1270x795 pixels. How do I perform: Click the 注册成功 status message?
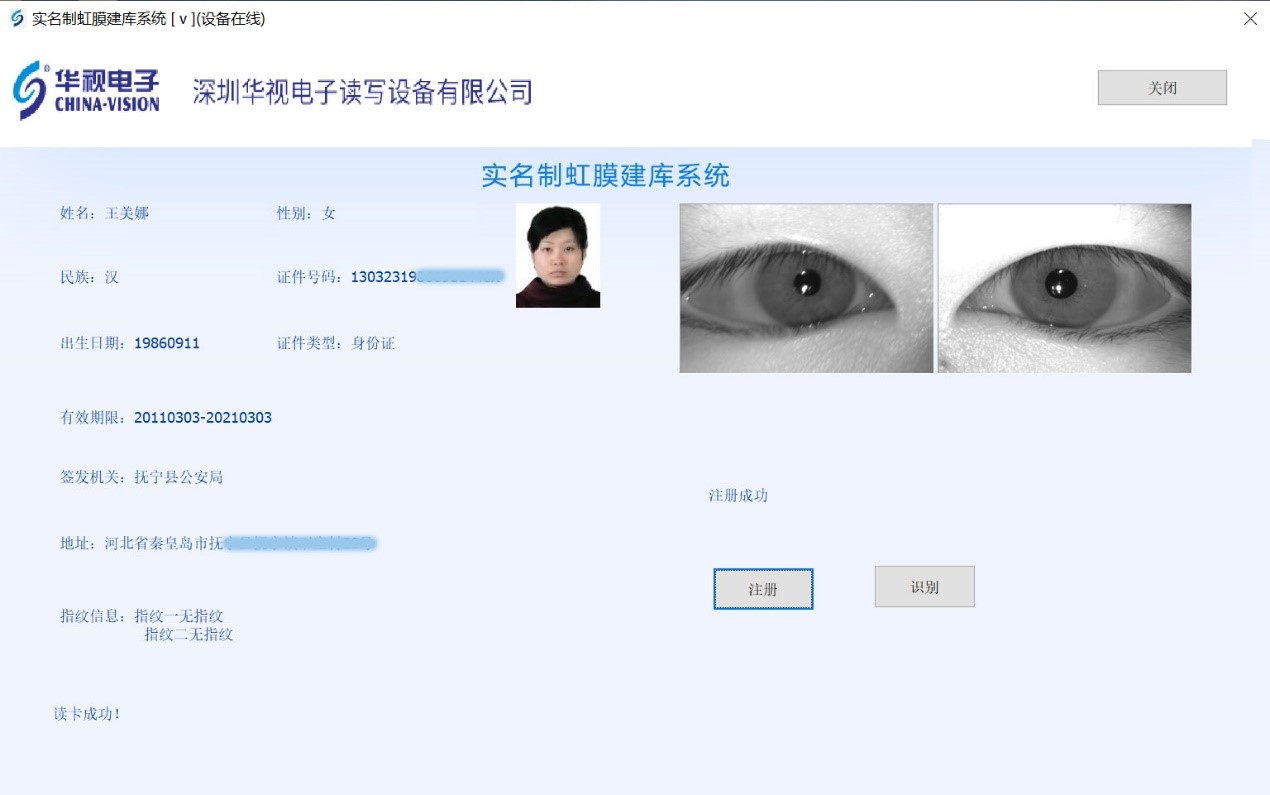(738, 495)
